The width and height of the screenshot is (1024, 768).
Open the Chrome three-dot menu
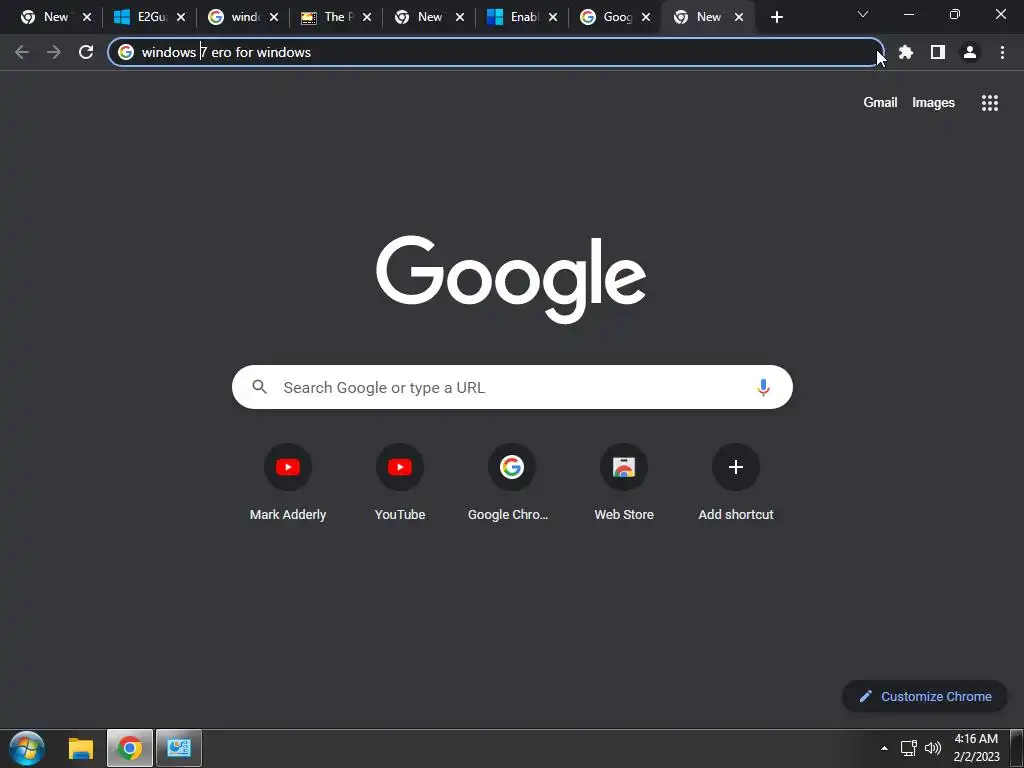click(1002, 52)
